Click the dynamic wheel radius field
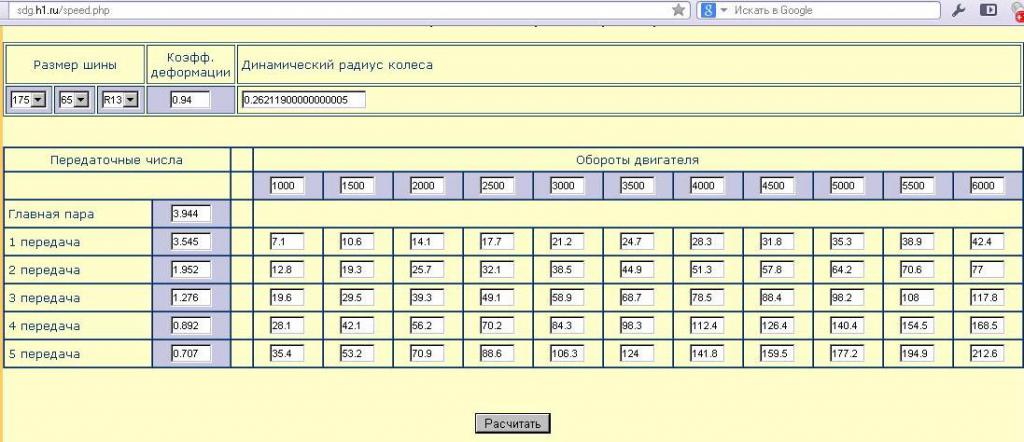The image size is (1024, 442). click(x=303, y=100)
